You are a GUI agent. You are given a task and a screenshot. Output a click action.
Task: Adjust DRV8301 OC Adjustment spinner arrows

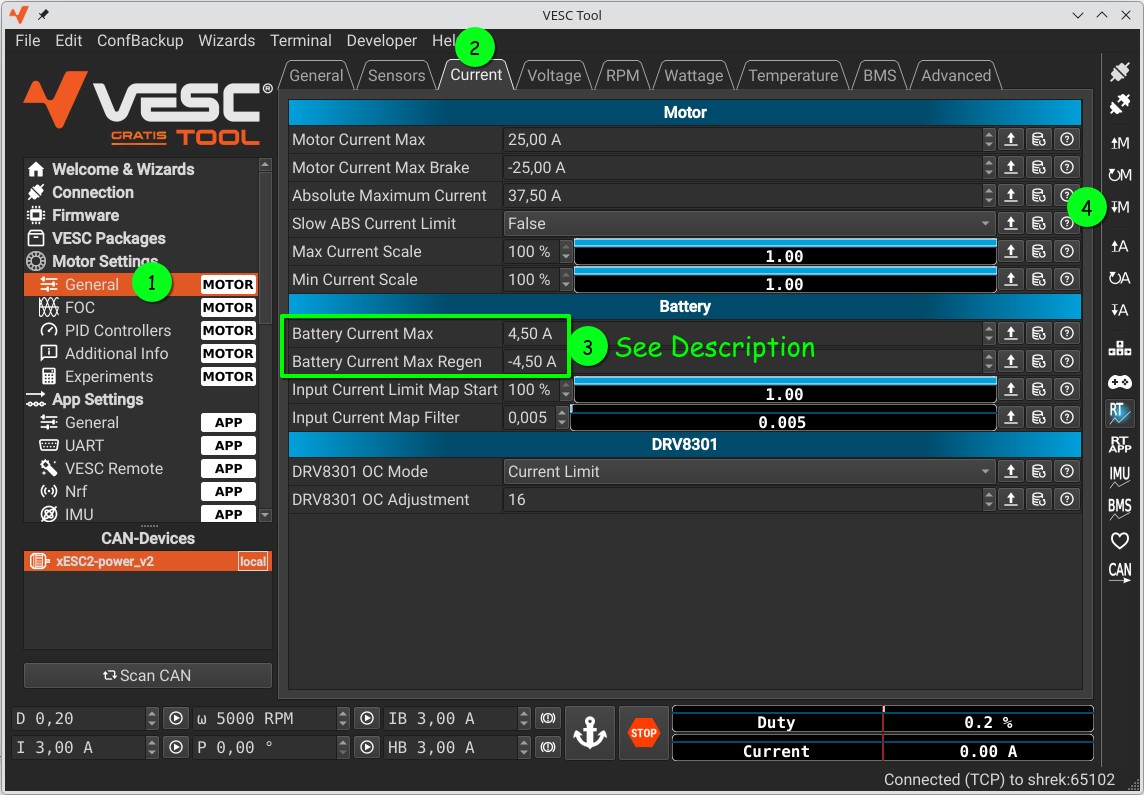989,500
